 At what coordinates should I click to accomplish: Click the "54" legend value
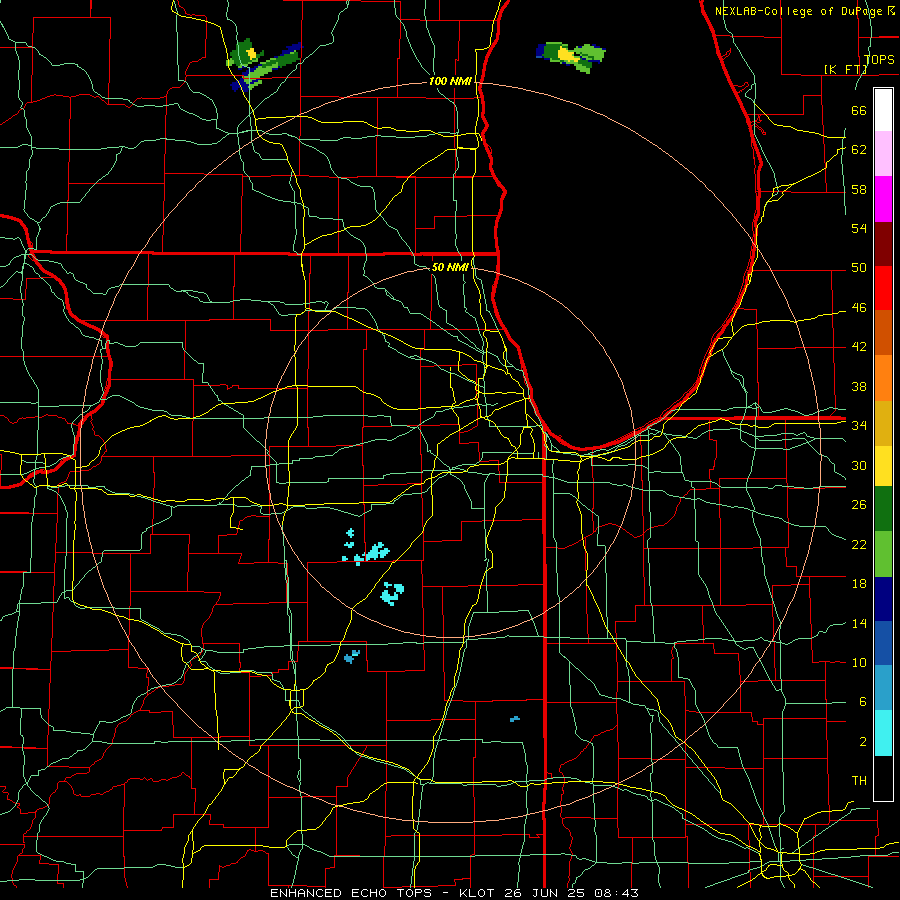(x=859, y=228)
